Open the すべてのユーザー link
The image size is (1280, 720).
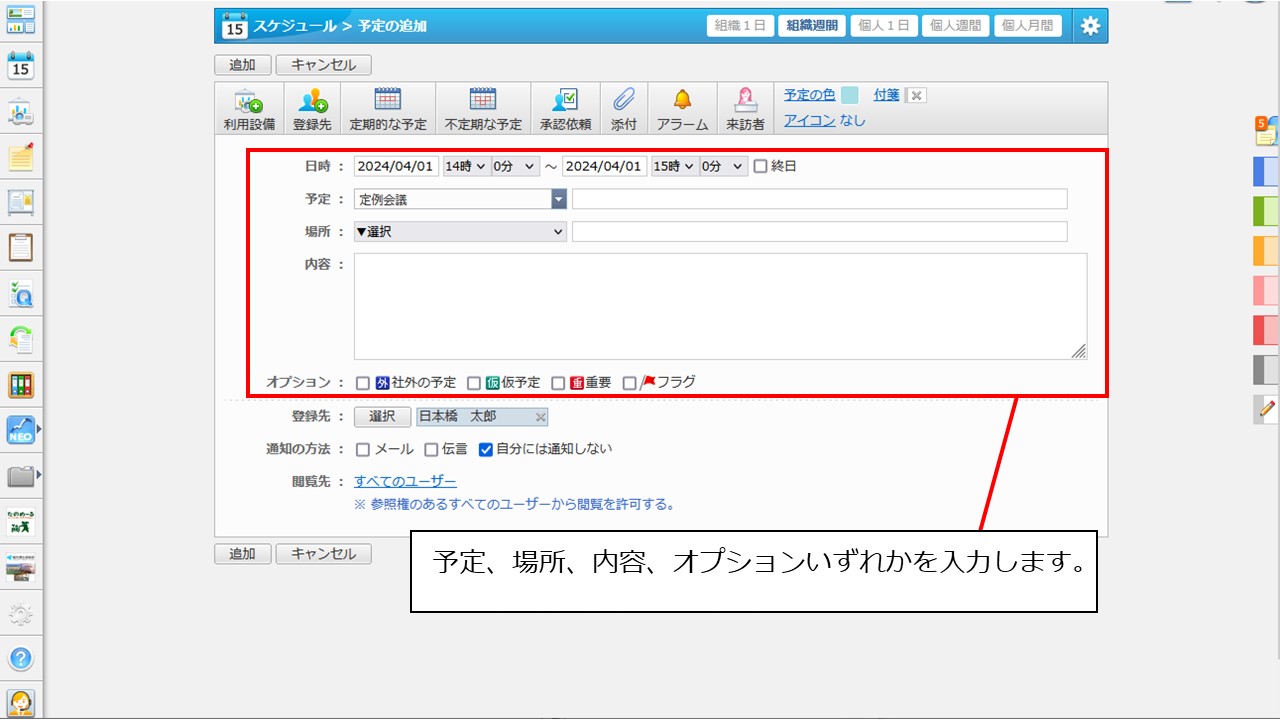(x=405, y=482)
